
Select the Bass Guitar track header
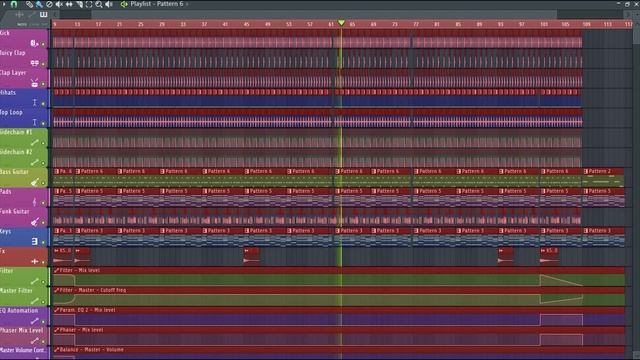click(24, 177)
